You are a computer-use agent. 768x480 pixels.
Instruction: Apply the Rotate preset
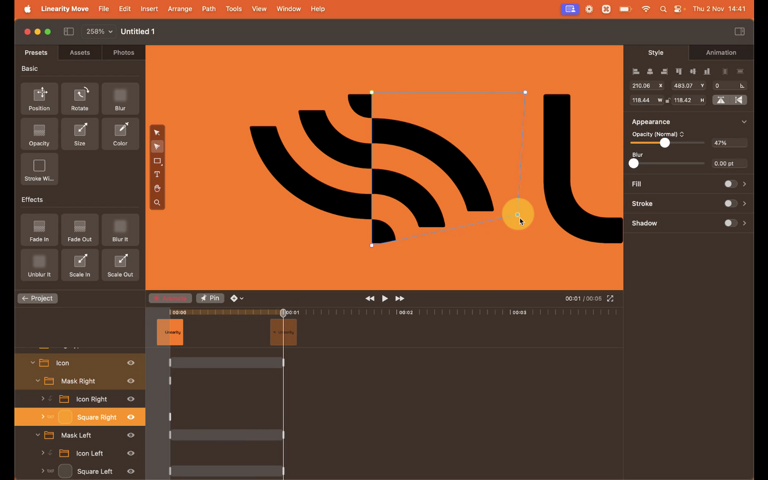tap(80, 98)
